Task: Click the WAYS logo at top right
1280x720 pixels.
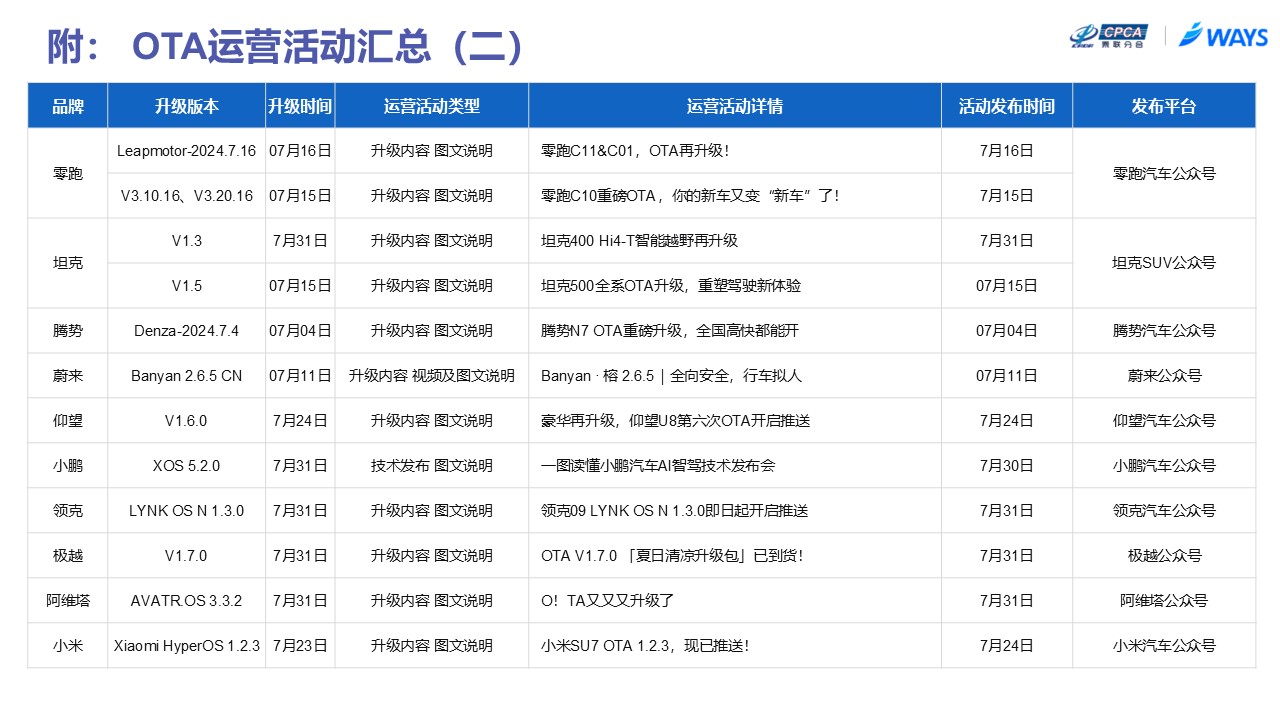Action: click(x=1223, y=36)
